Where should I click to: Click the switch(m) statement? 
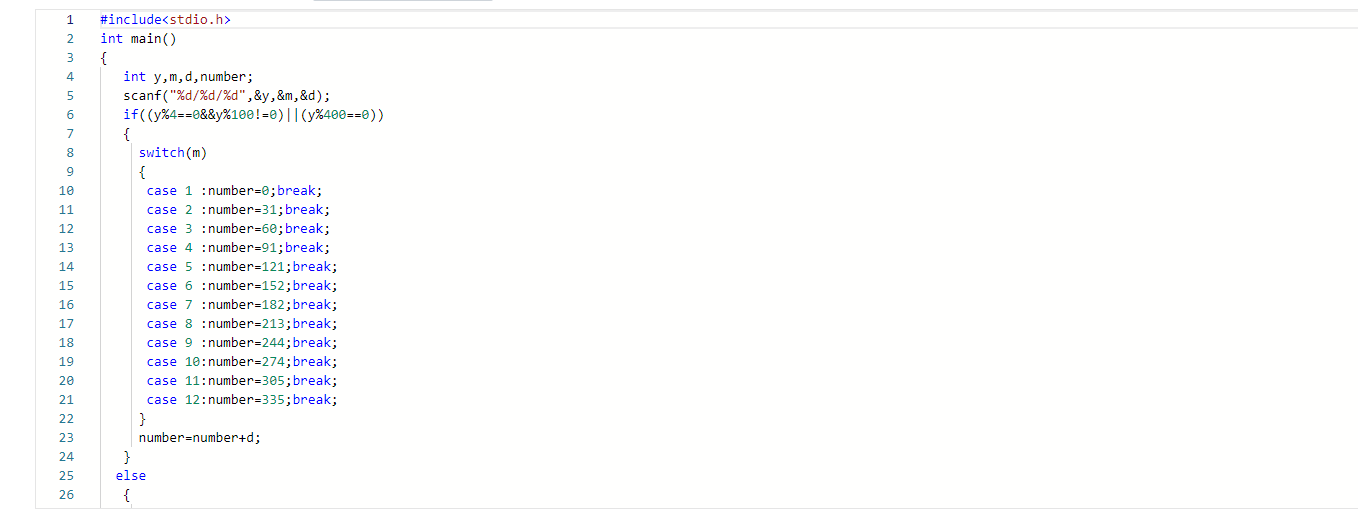pyautogui.click(x=172, y=152)
